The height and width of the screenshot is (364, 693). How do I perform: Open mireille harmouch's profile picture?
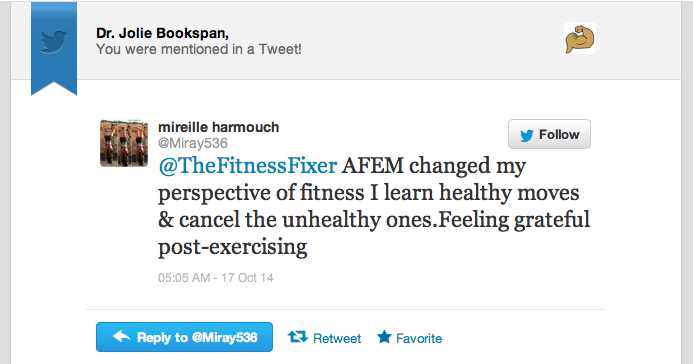[124, 143]
